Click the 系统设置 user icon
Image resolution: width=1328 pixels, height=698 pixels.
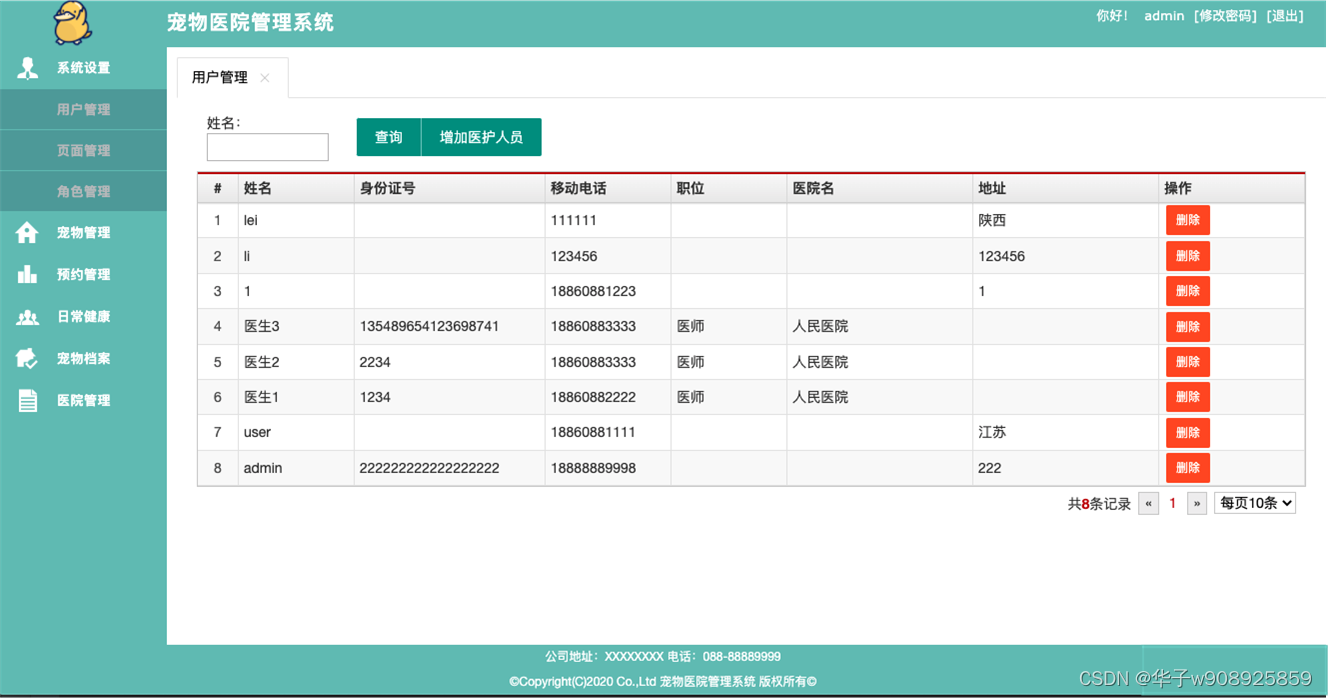27,68
